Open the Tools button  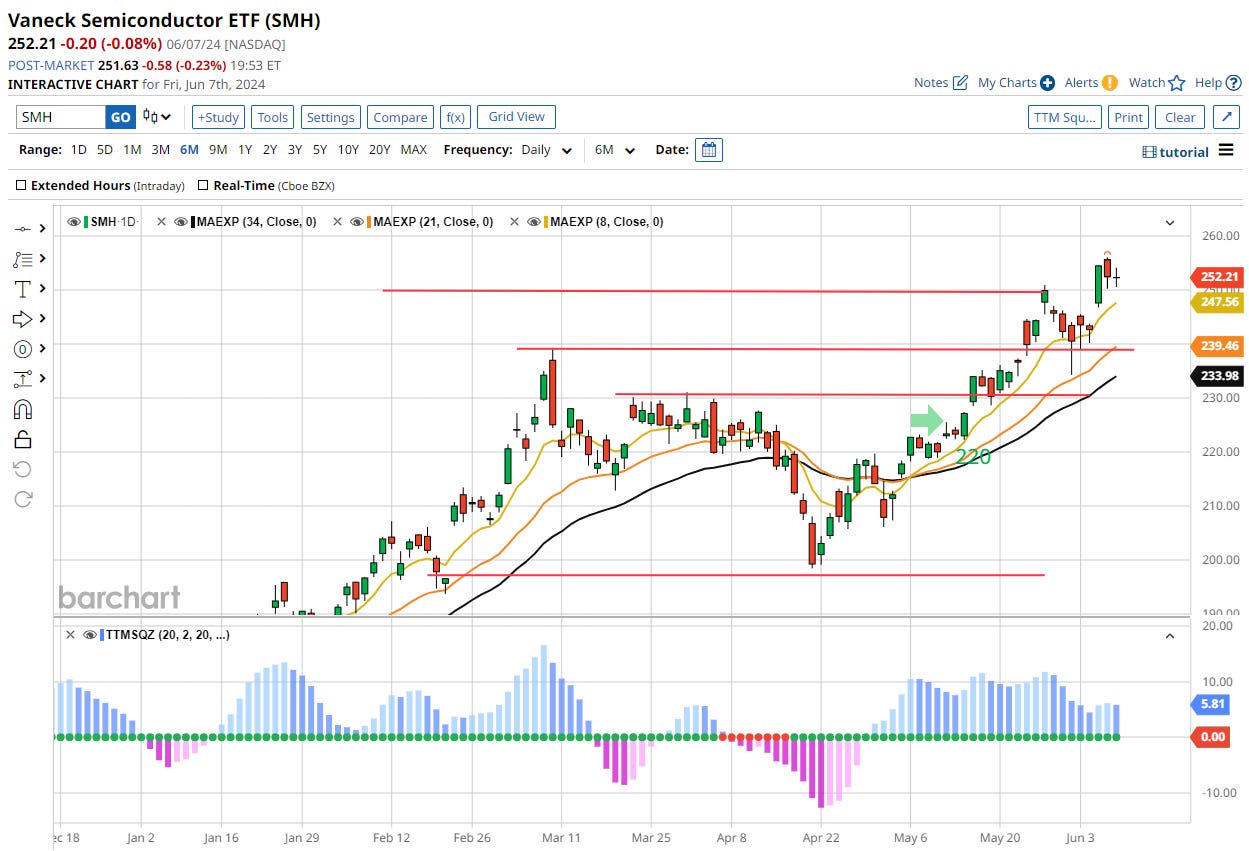(272, 117)
